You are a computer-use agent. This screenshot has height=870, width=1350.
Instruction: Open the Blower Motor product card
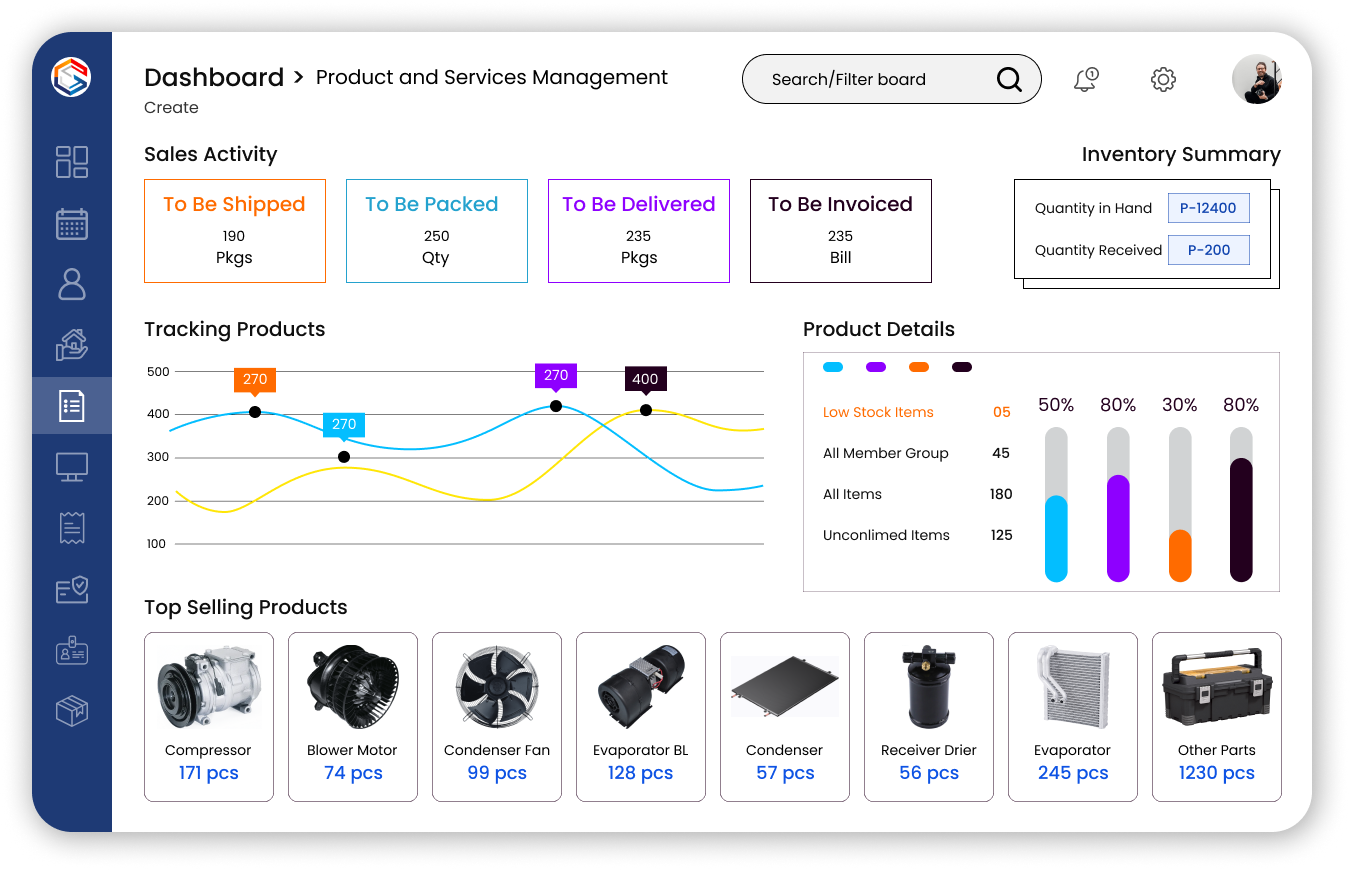(x=353, y=717)
